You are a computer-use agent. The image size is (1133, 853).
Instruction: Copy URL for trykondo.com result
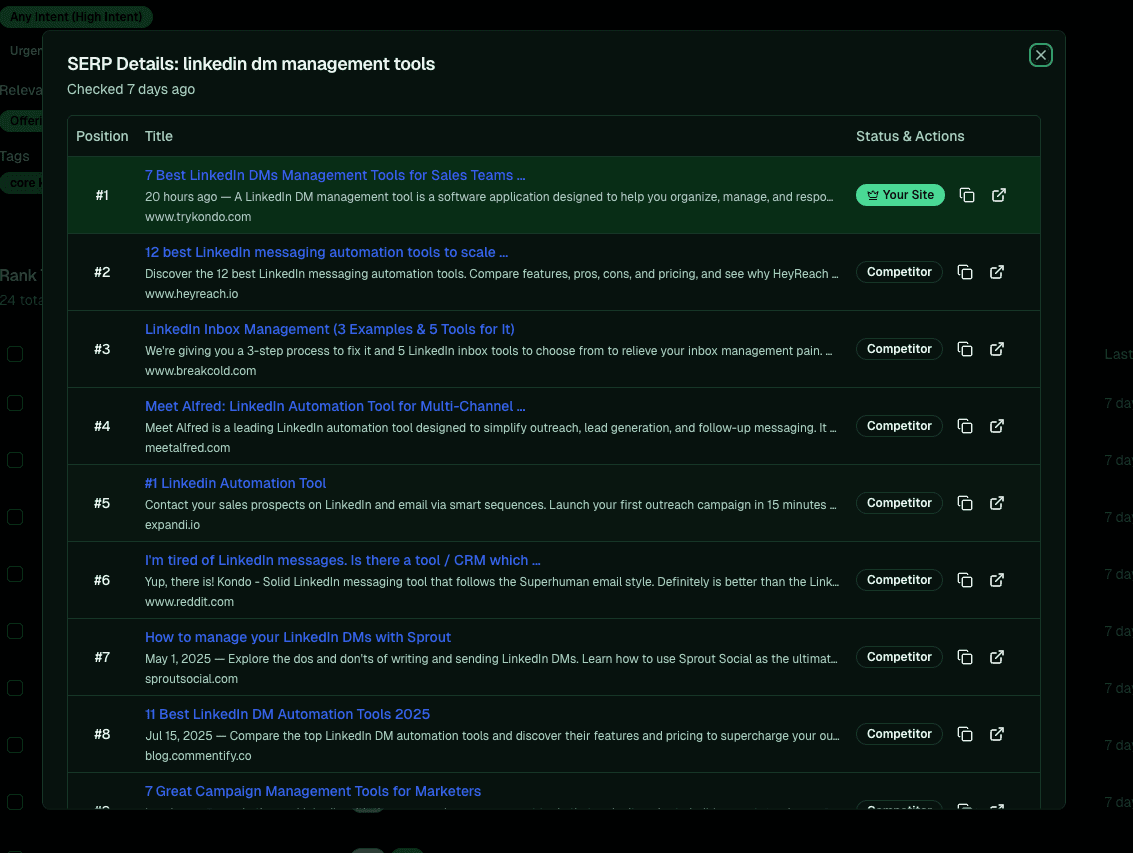967,195
